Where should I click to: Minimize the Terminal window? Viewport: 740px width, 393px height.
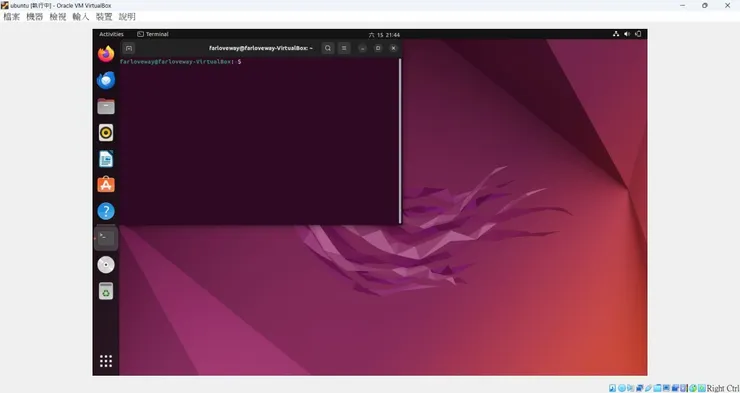coord(362,48)
